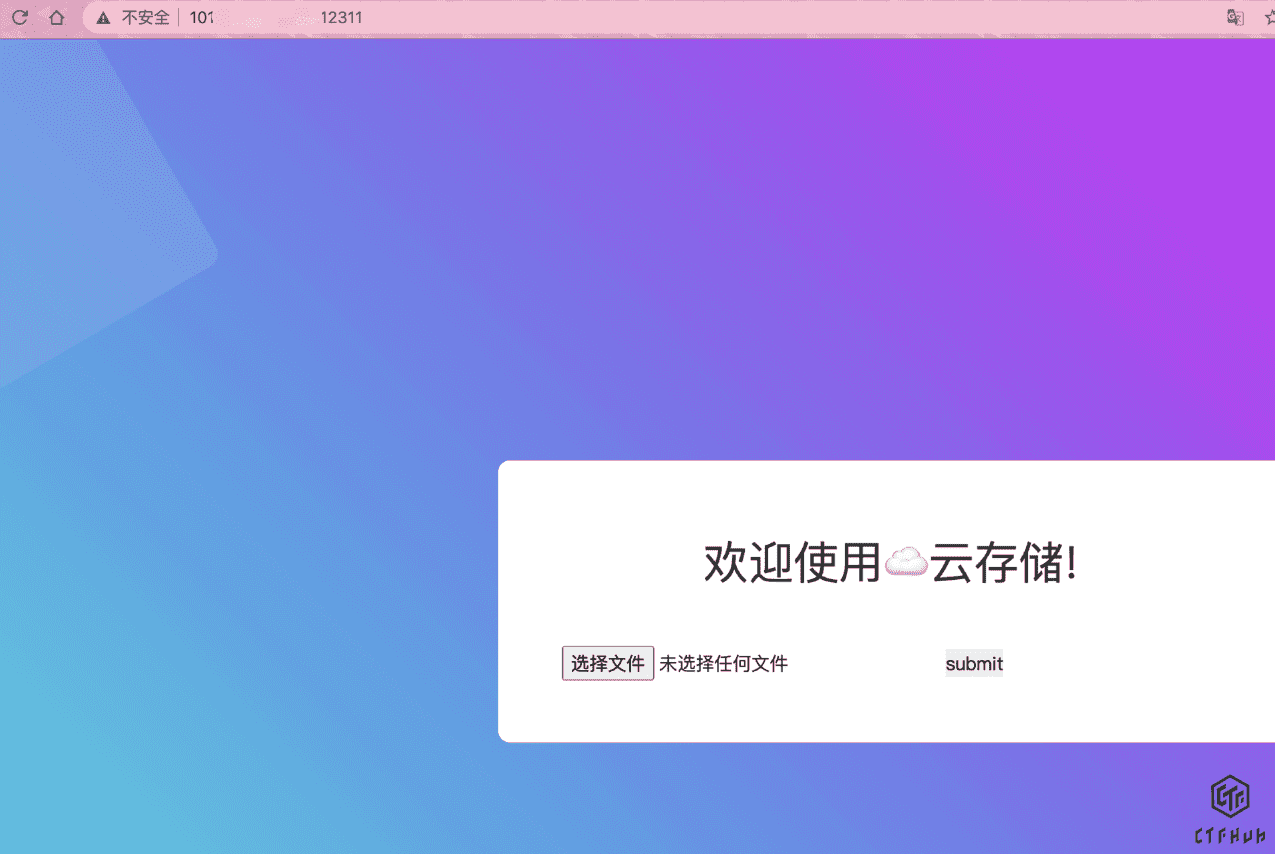Click the 未选择任何文件 file status label

tap(723, 663)
